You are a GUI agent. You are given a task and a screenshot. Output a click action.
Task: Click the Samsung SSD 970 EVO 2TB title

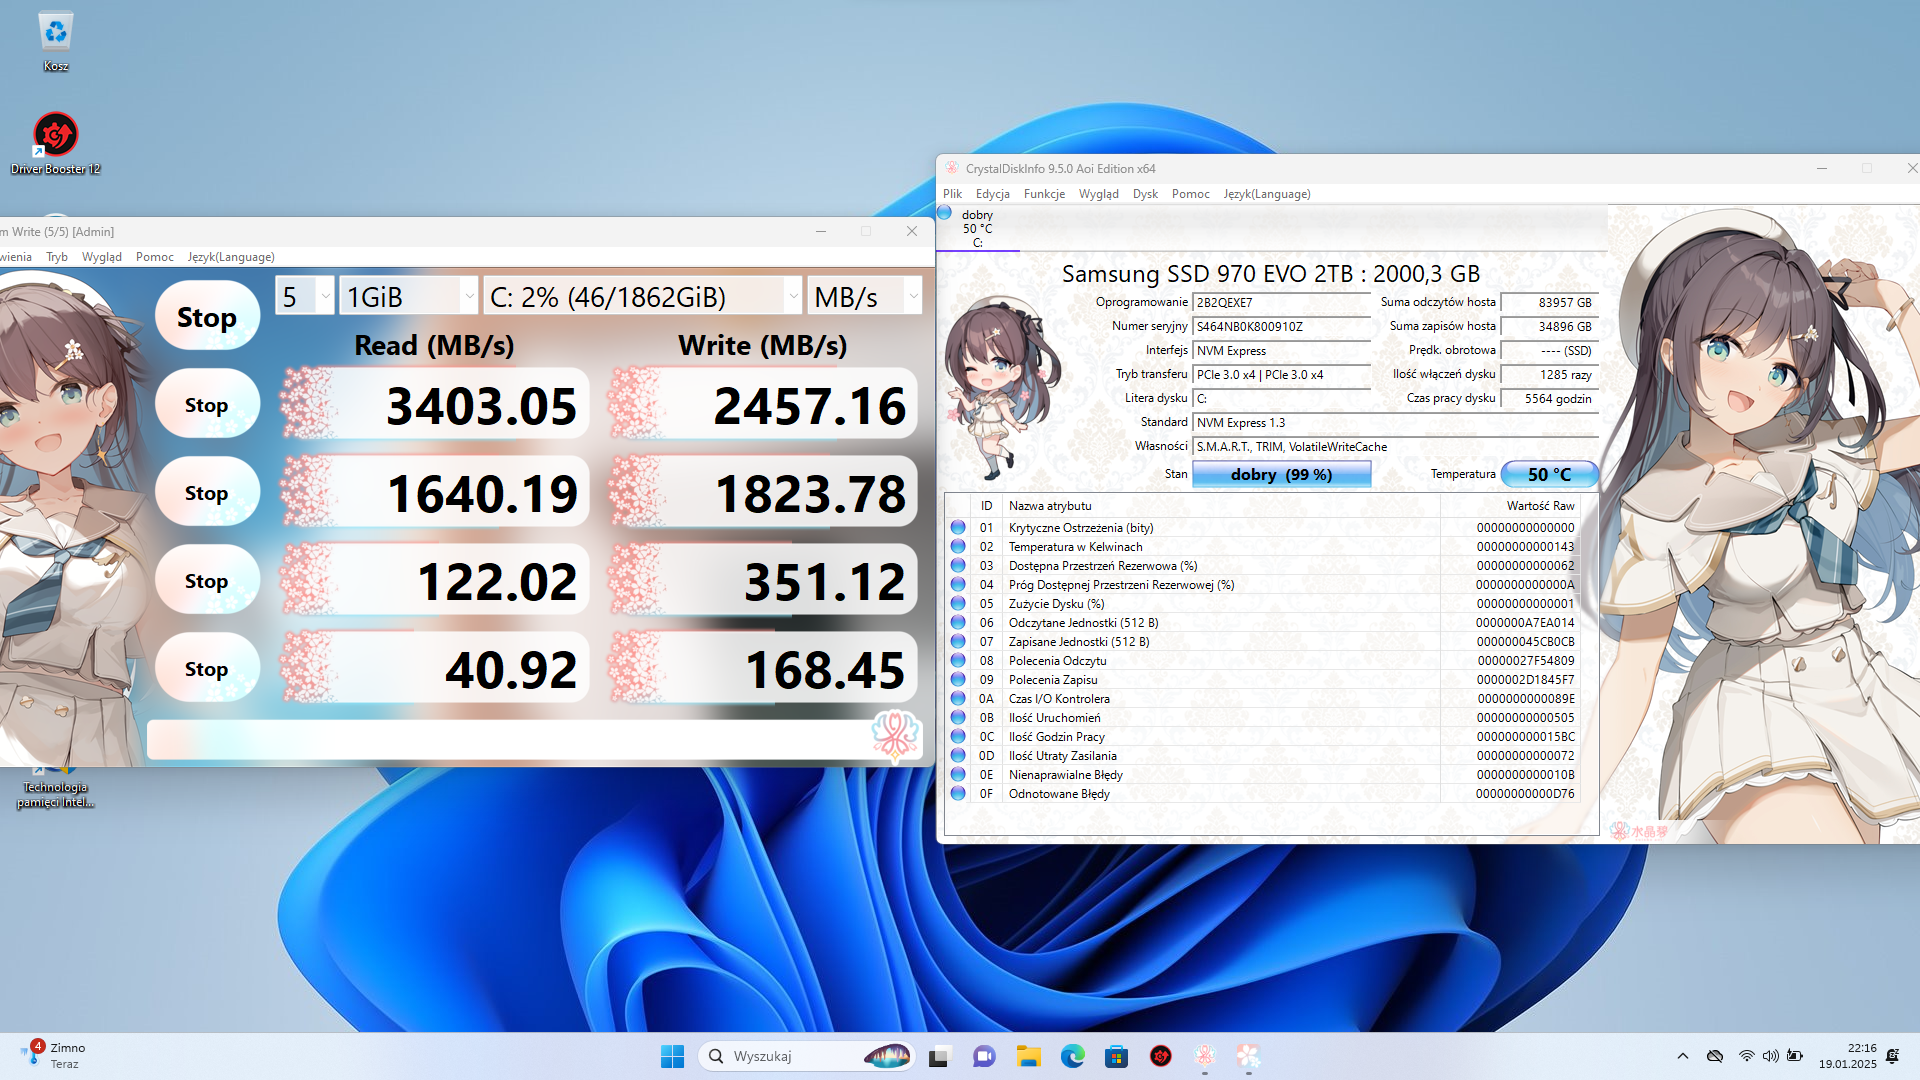pyautogui.click(x=1270, y=273)
